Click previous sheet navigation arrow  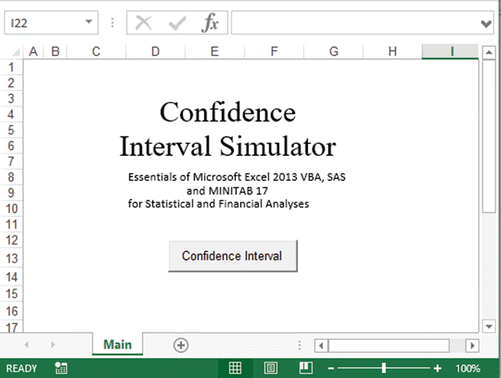click(x=27, y=345)
